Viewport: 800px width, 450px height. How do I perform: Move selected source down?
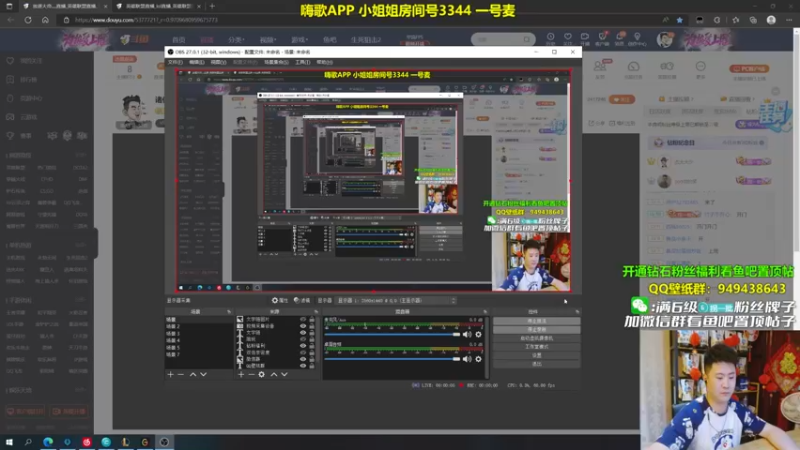pos(284,374)
